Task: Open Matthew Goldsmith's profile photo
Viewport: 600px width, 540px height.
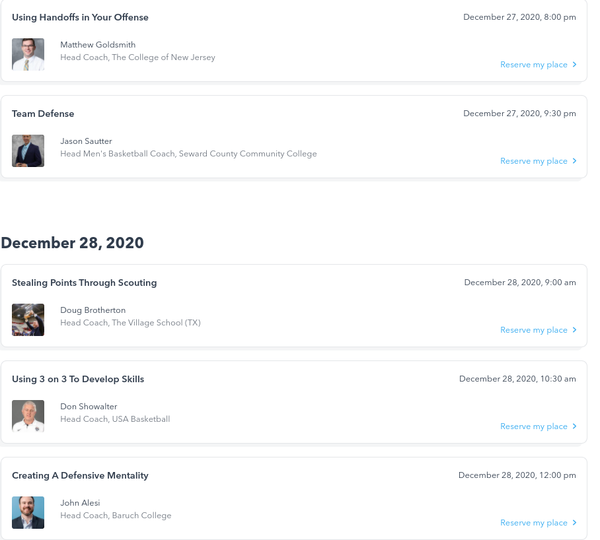Action: [28, 54]
